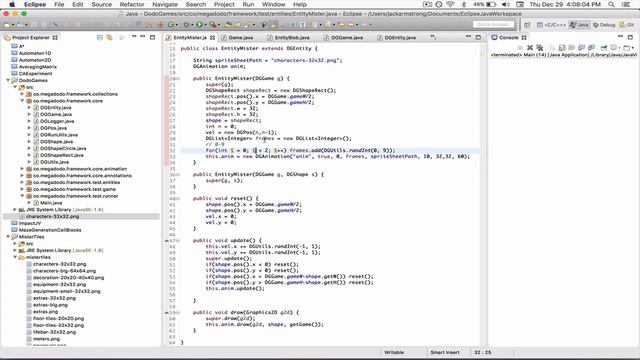The image size is (640, 360).
Task: Open the Navigate menu
Action: (165, 4)
